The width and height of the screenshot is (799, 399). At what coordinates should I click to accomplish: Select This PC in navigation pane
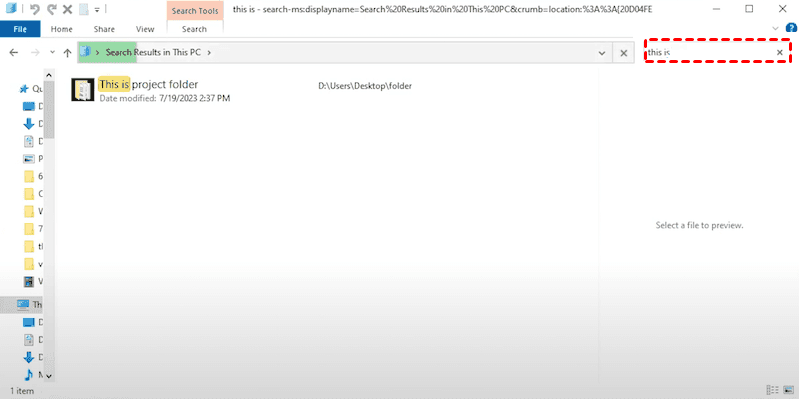pos(22,305)
